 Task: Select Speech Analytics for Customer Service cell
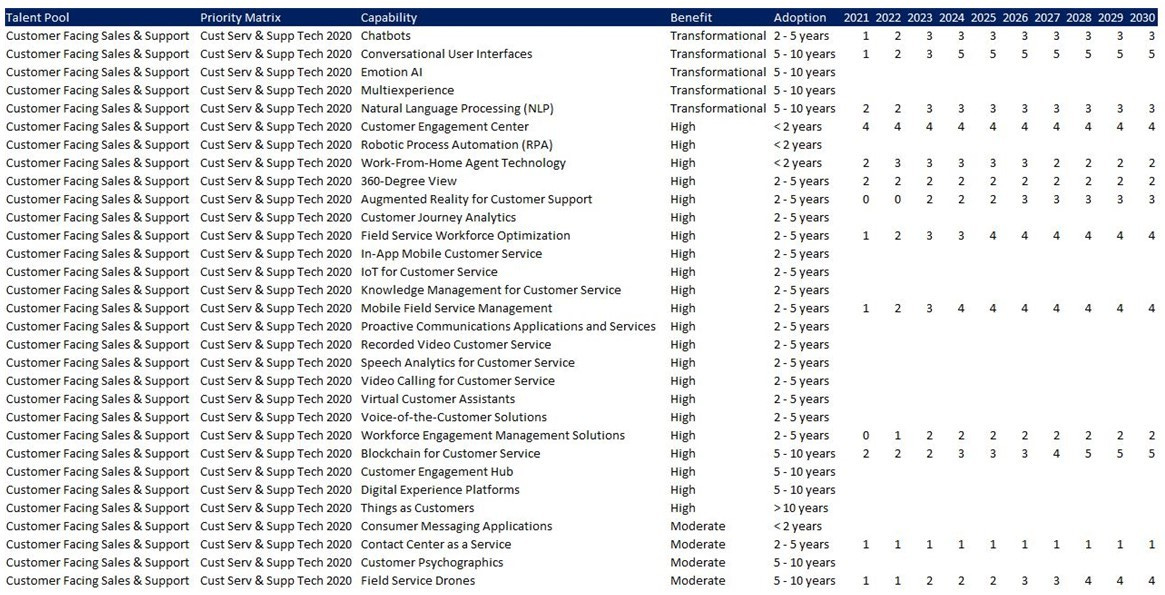468,363
